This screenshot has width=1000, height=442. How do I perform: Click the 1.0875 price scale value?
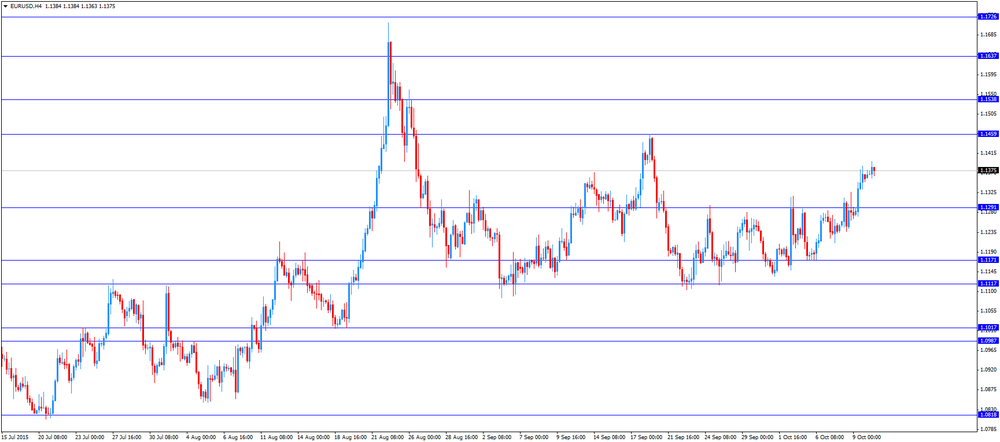click(x=989, y=389)
